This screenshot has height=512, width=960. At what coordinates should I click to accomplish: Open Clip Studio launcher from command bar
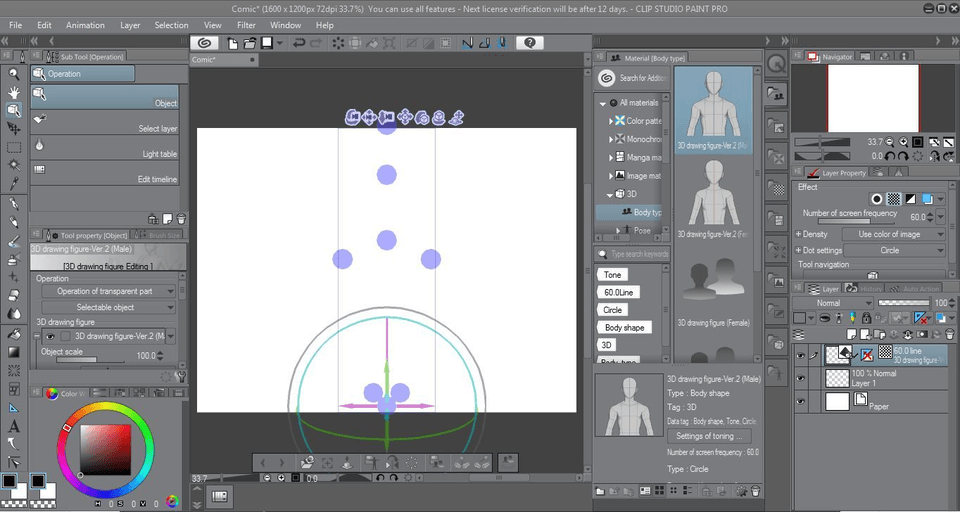tap(204, 43)
